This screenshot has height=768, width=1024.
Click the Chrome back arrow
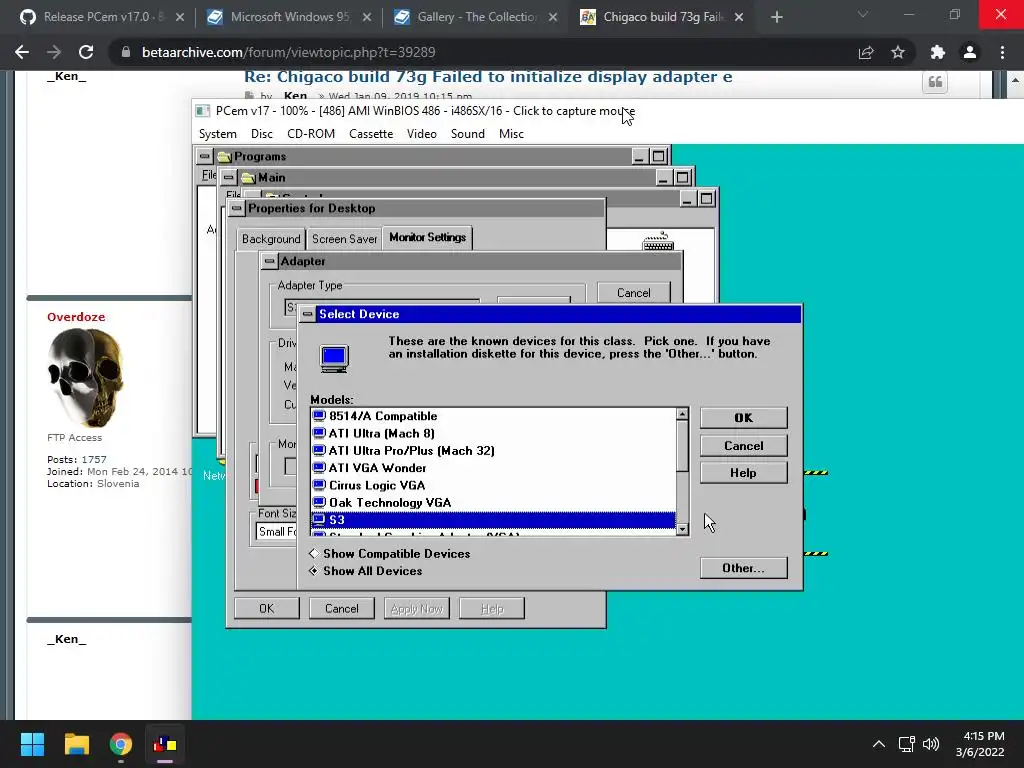(x=22, y=52)
